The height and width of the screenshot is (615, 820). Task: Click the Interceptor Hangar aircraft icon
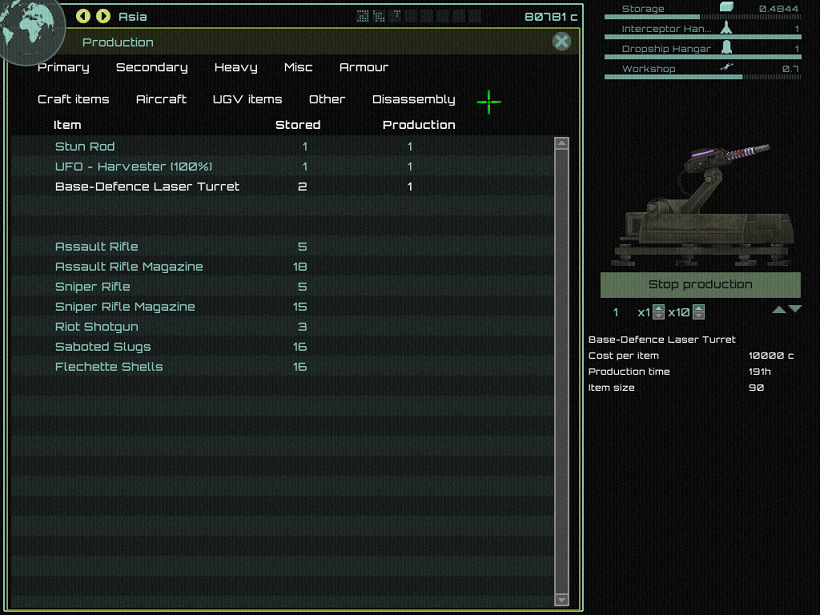click(726, 28)
